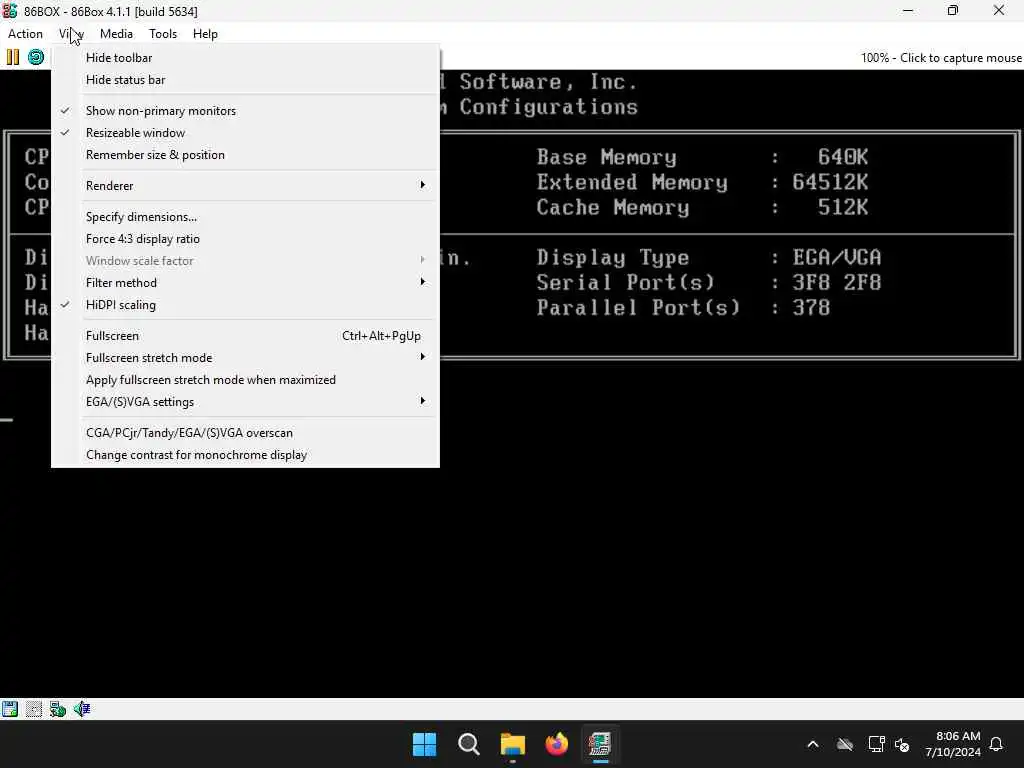Toggle Resizeable window option
This screenshot has height=768, width=1024.
coord(245,133)
